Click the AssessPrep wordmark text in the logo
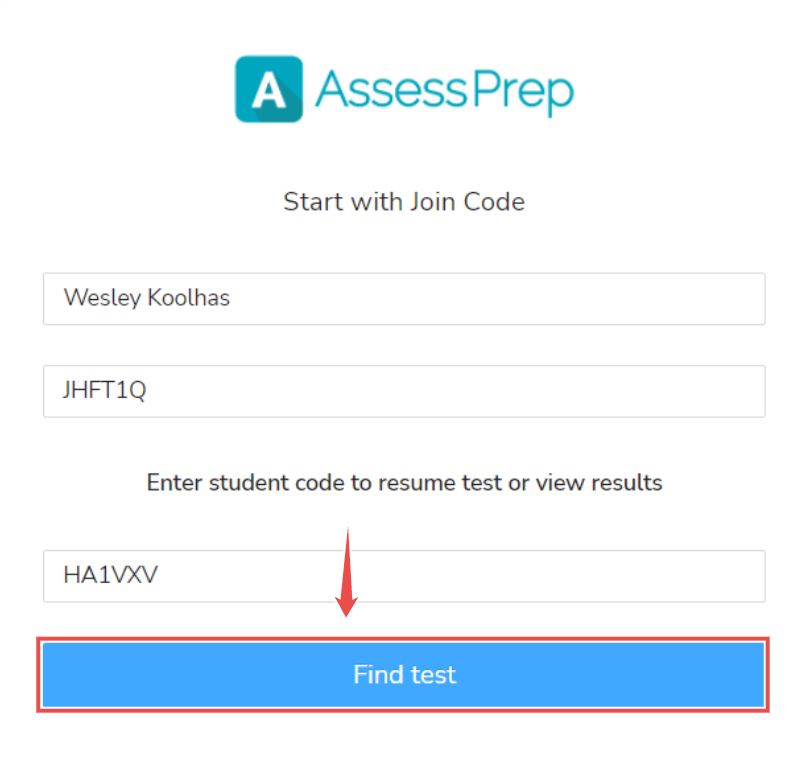 (x=444, y=90)
